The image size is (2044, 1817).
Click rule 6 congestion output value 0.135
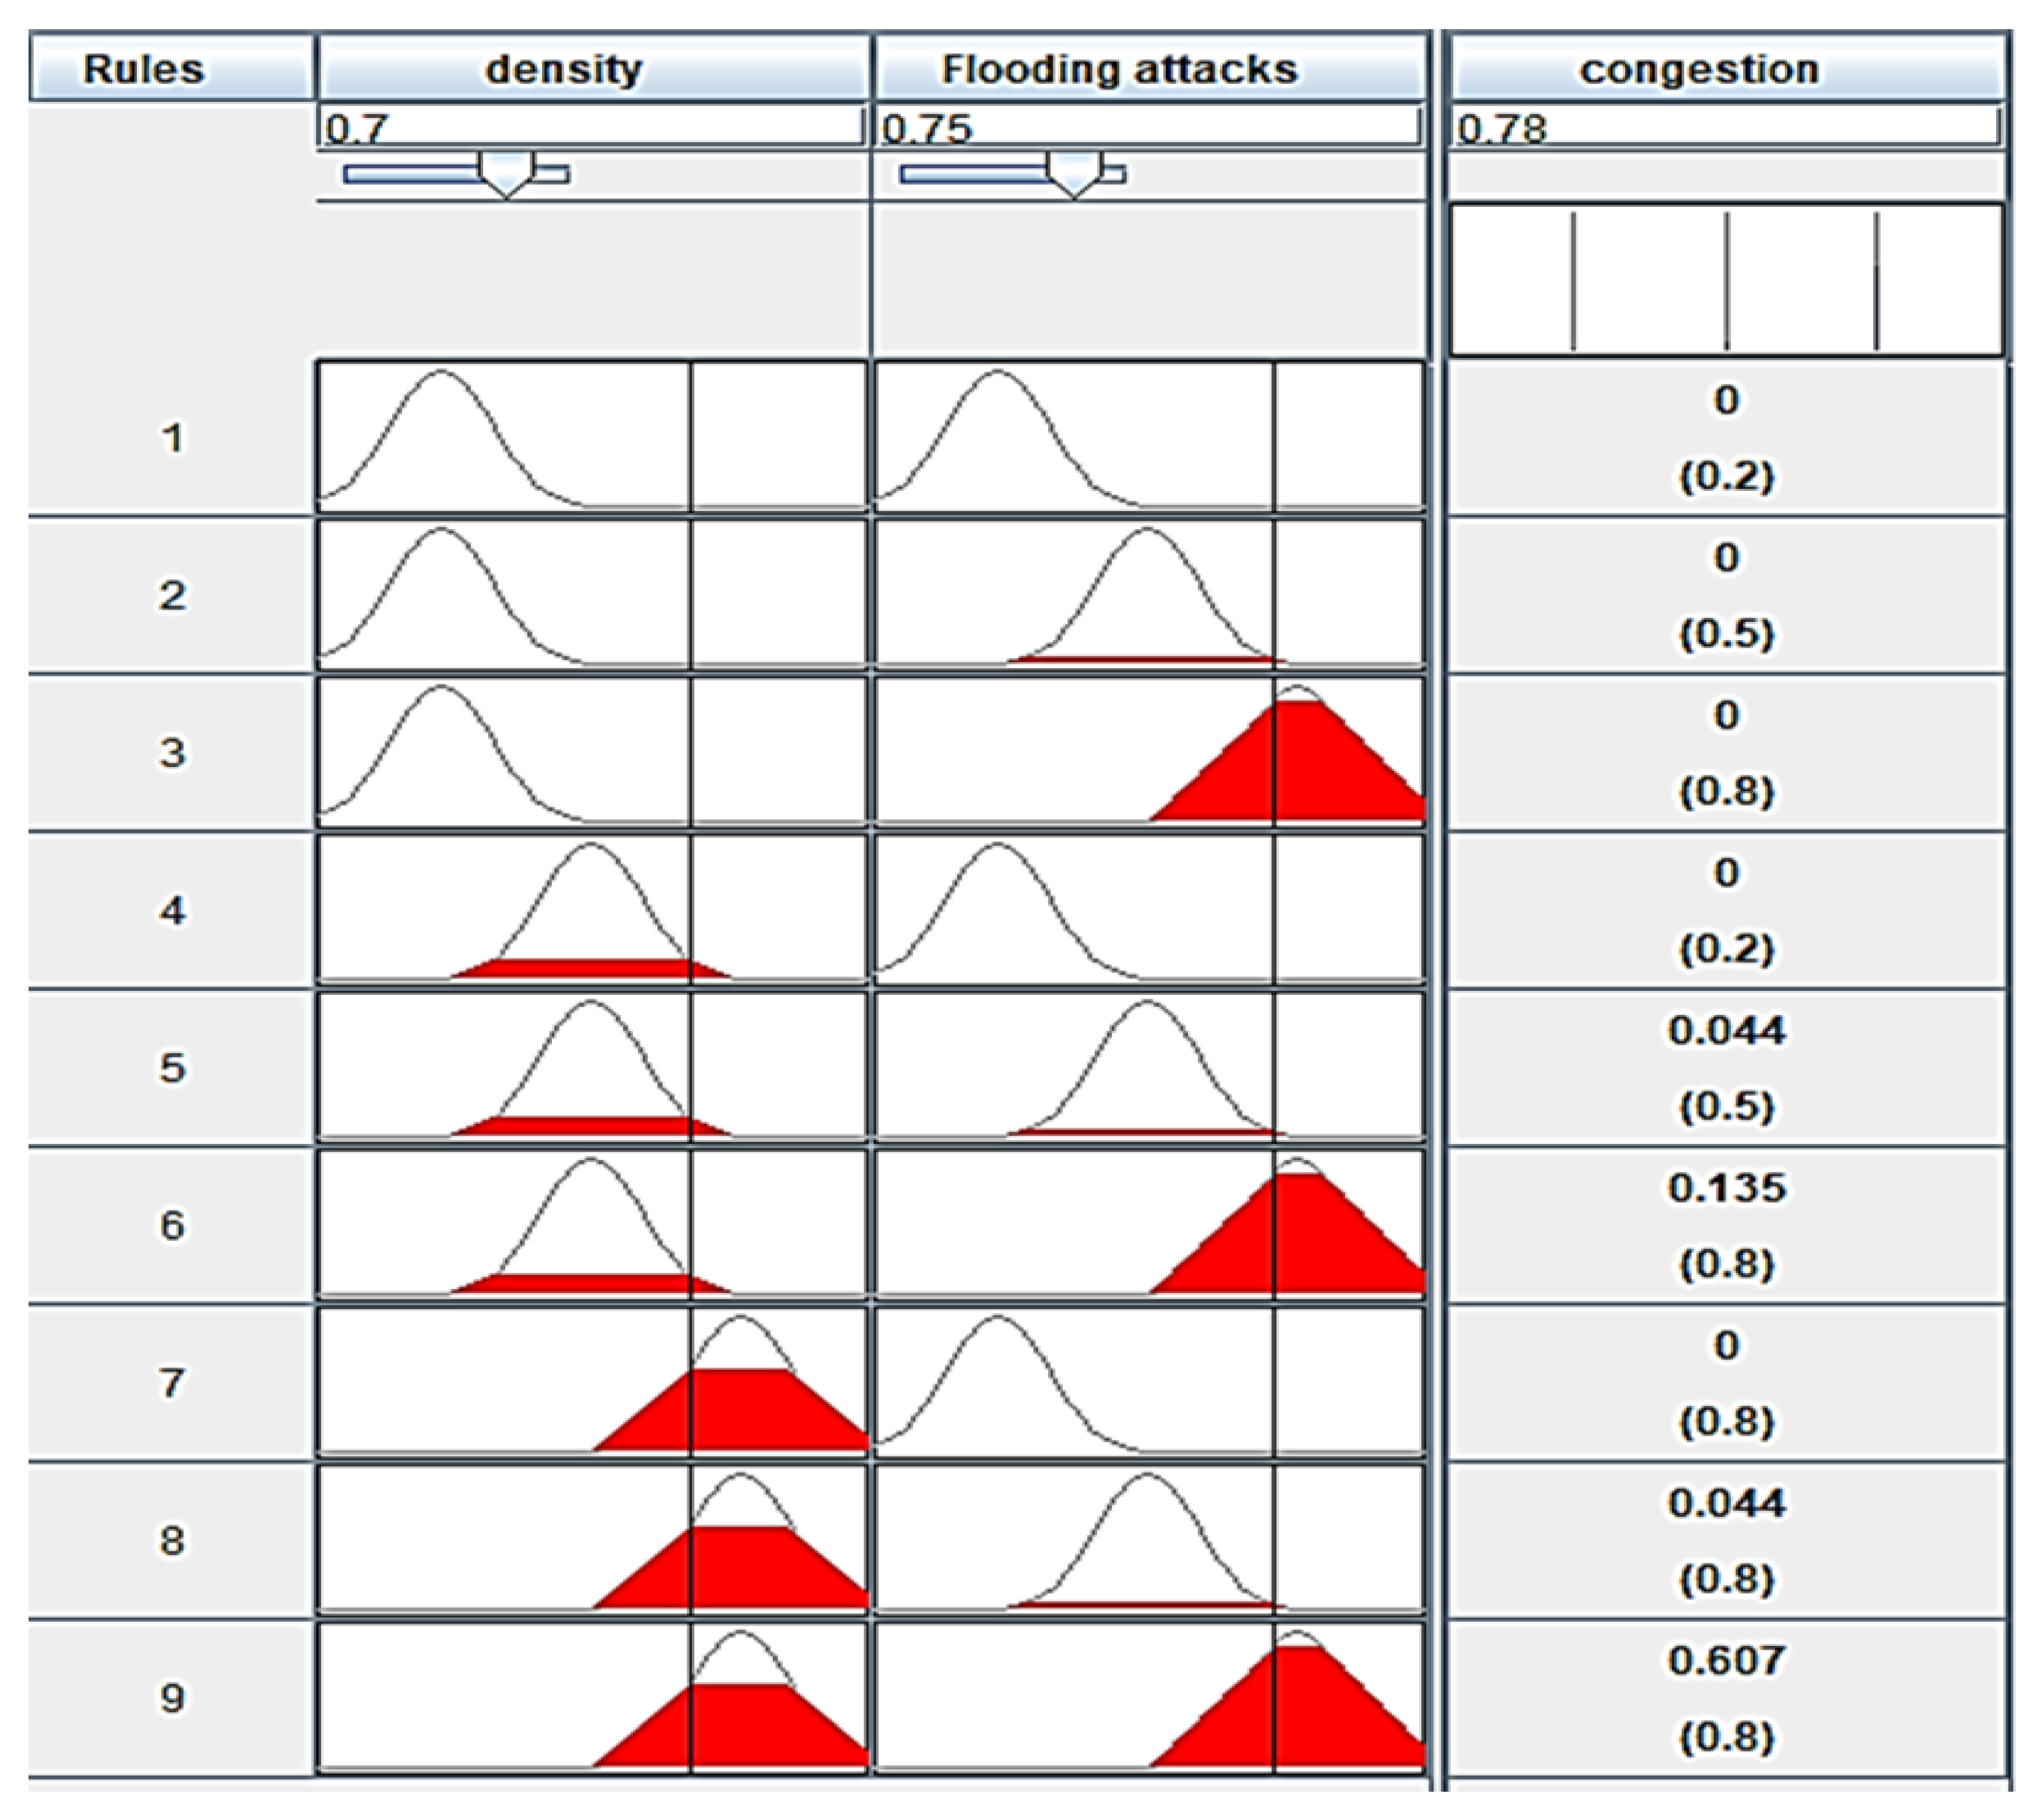tap(1726, 1188)
